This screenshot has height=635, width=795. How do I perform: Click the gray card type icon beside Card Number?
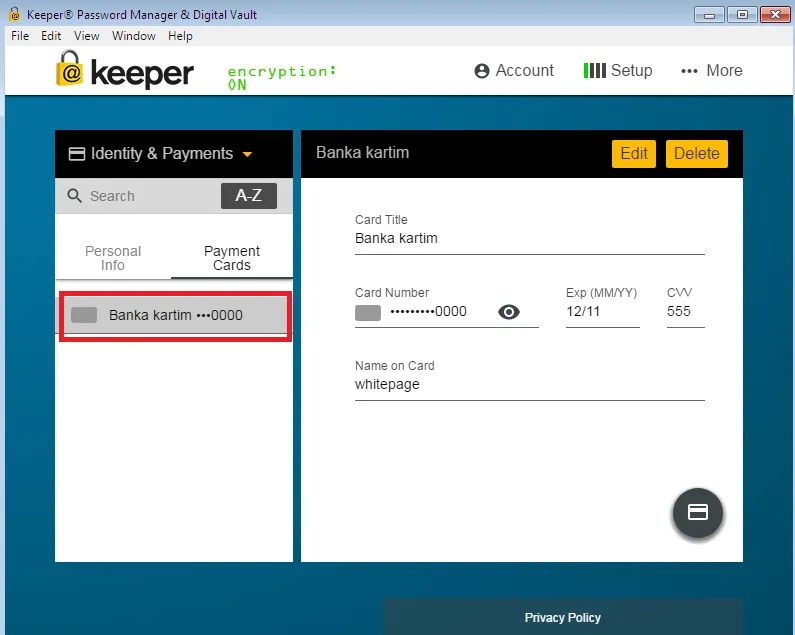368,312
